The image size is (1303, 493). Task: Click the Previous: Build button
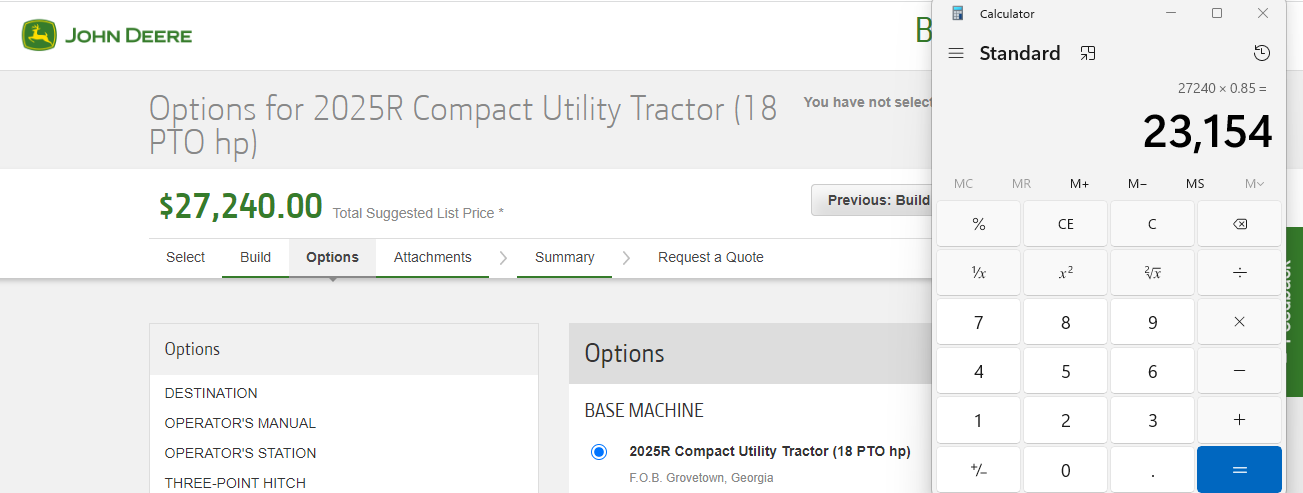click(872, 200)
